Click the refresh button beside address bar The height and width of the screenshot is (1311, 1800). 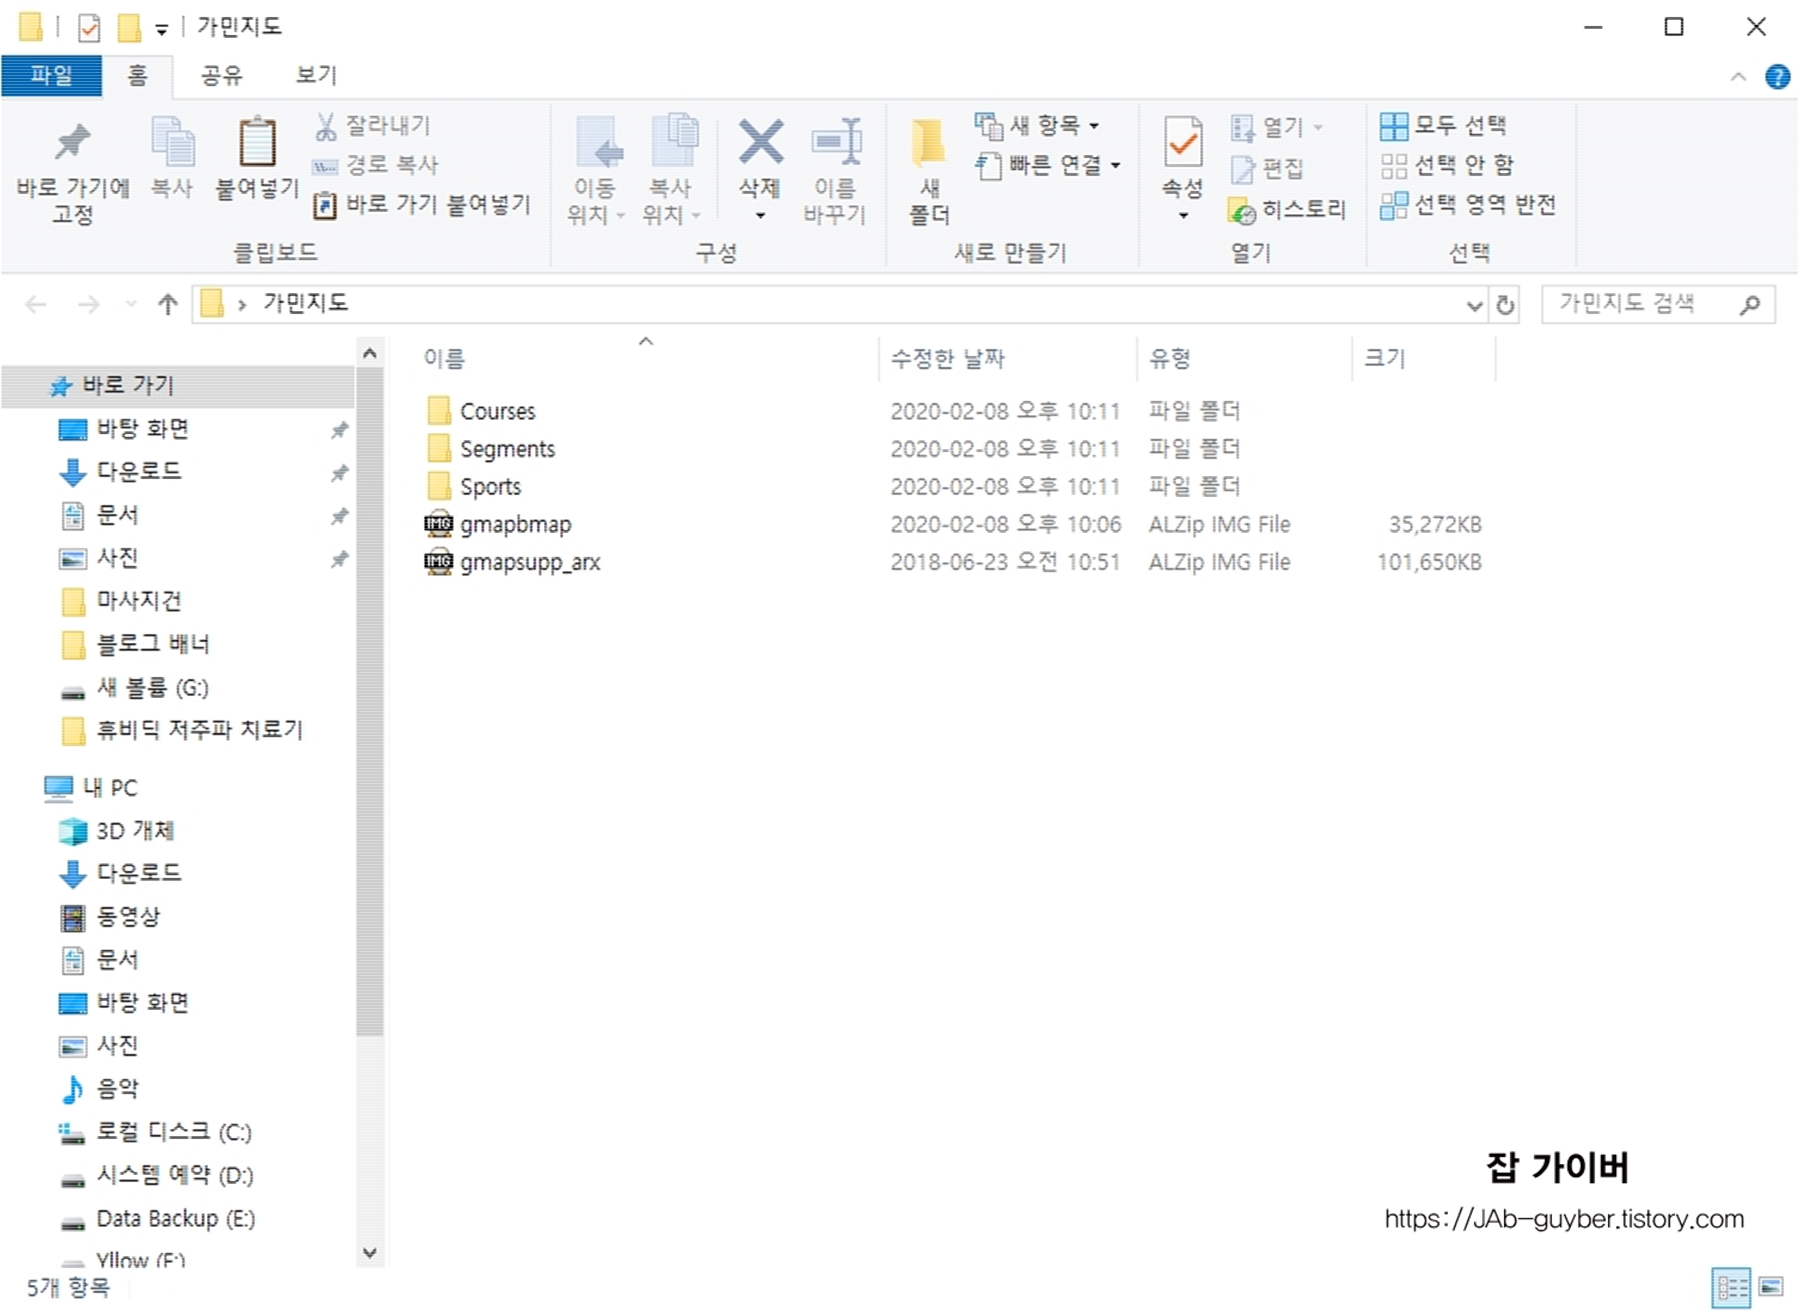(1505, 304)
